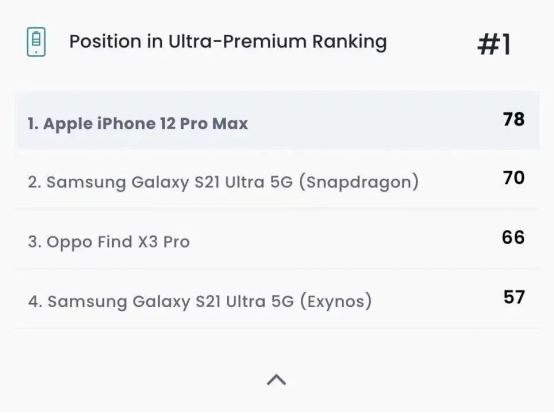The image size is (554, 413).
Task: Click the score 66 for Oppo
Action: click(x=513, y=237)
